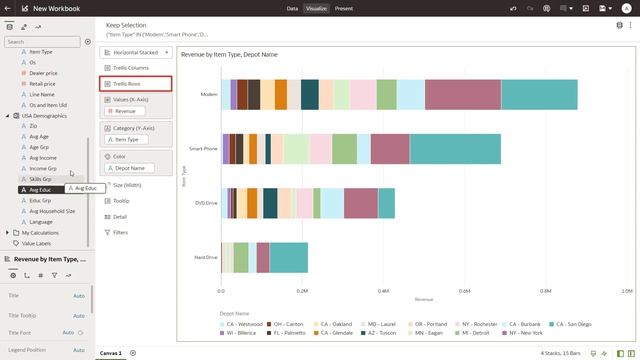640x360 pixels.
Task: Focus the data Search field
Action: [x=42, y=42]
